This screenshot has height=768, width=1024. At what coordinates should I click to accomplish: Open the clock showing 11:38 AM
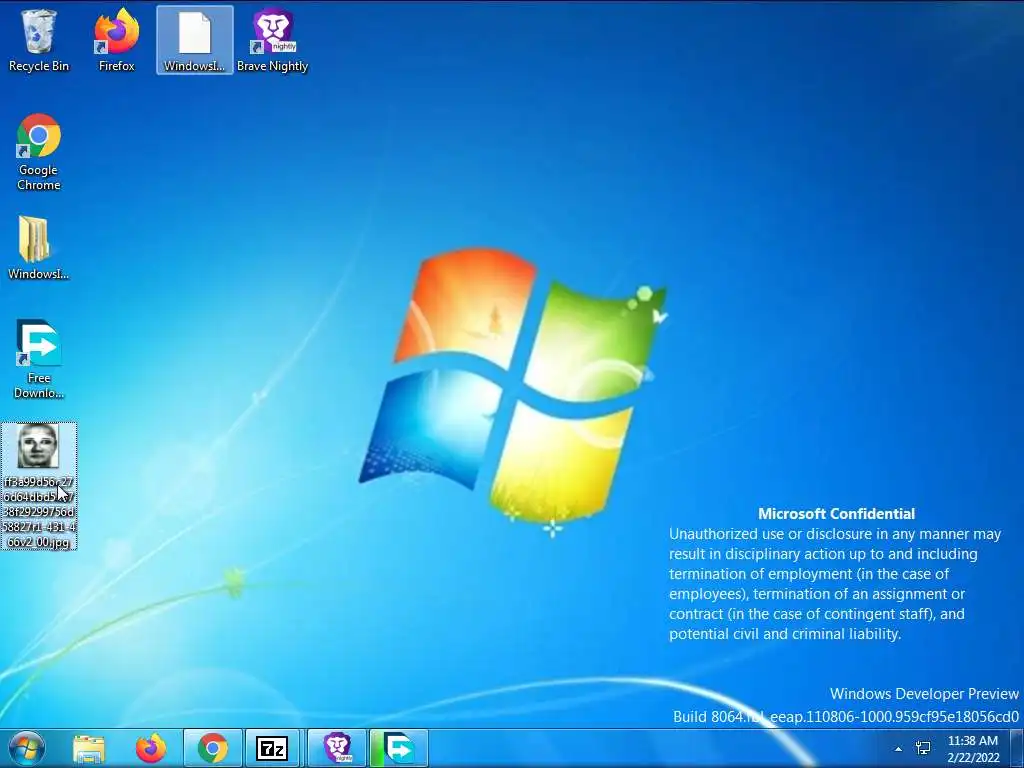tap(973, 749)
